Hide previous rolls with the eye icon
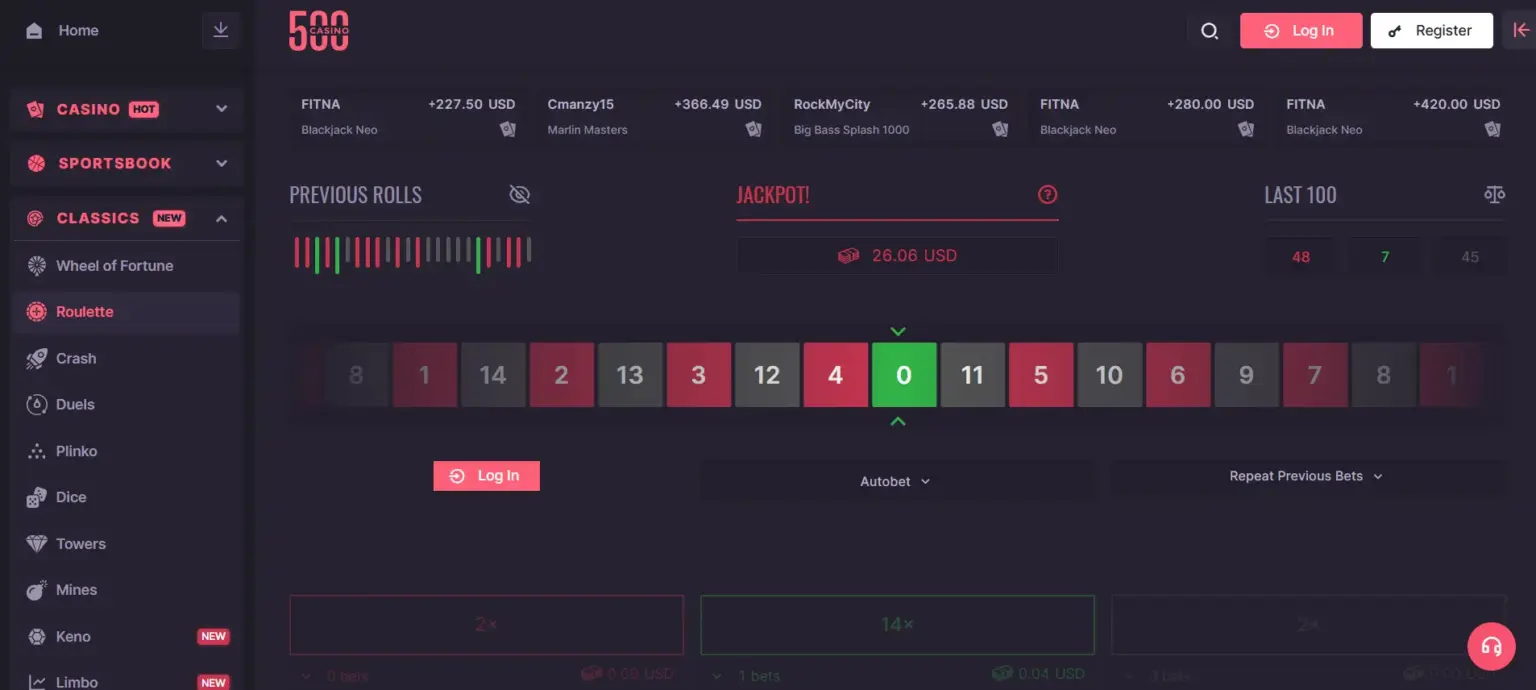The image size is (1536, 690). 519,194
